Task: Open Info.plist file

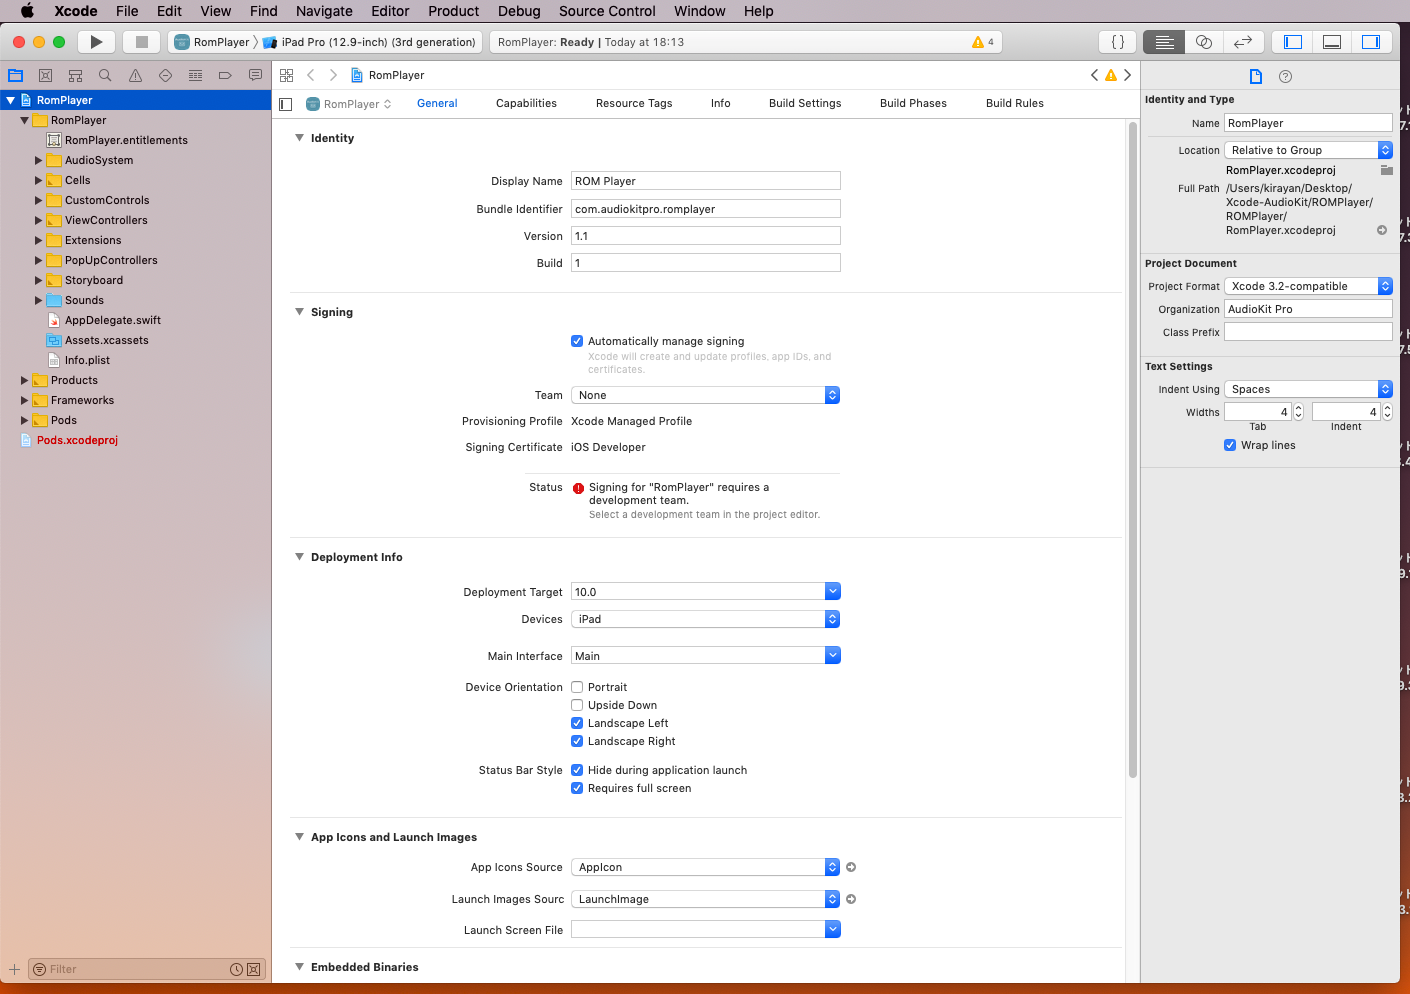Action: (x=87, y=360)
